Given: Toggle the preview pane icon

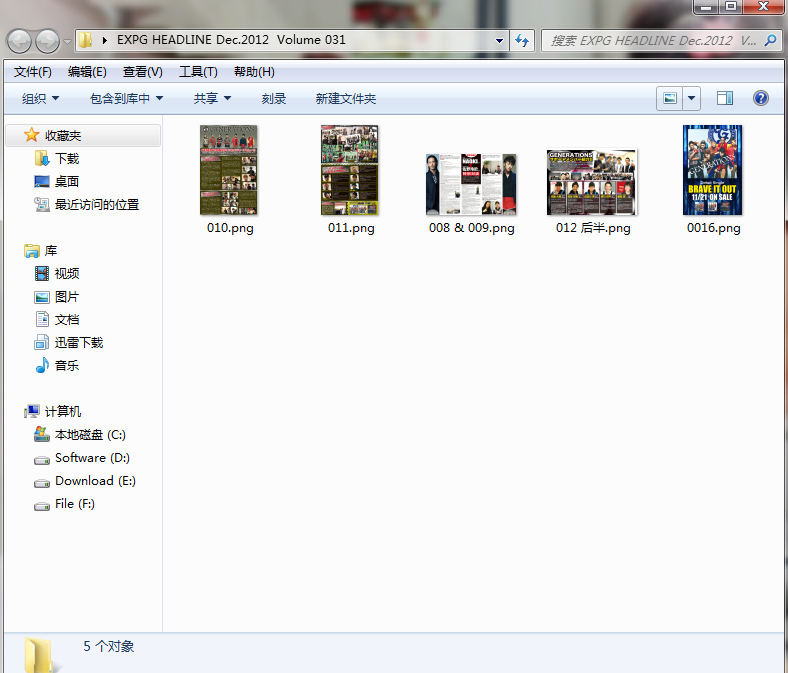Looking at the screenshot, I should [x=725, y=98].
